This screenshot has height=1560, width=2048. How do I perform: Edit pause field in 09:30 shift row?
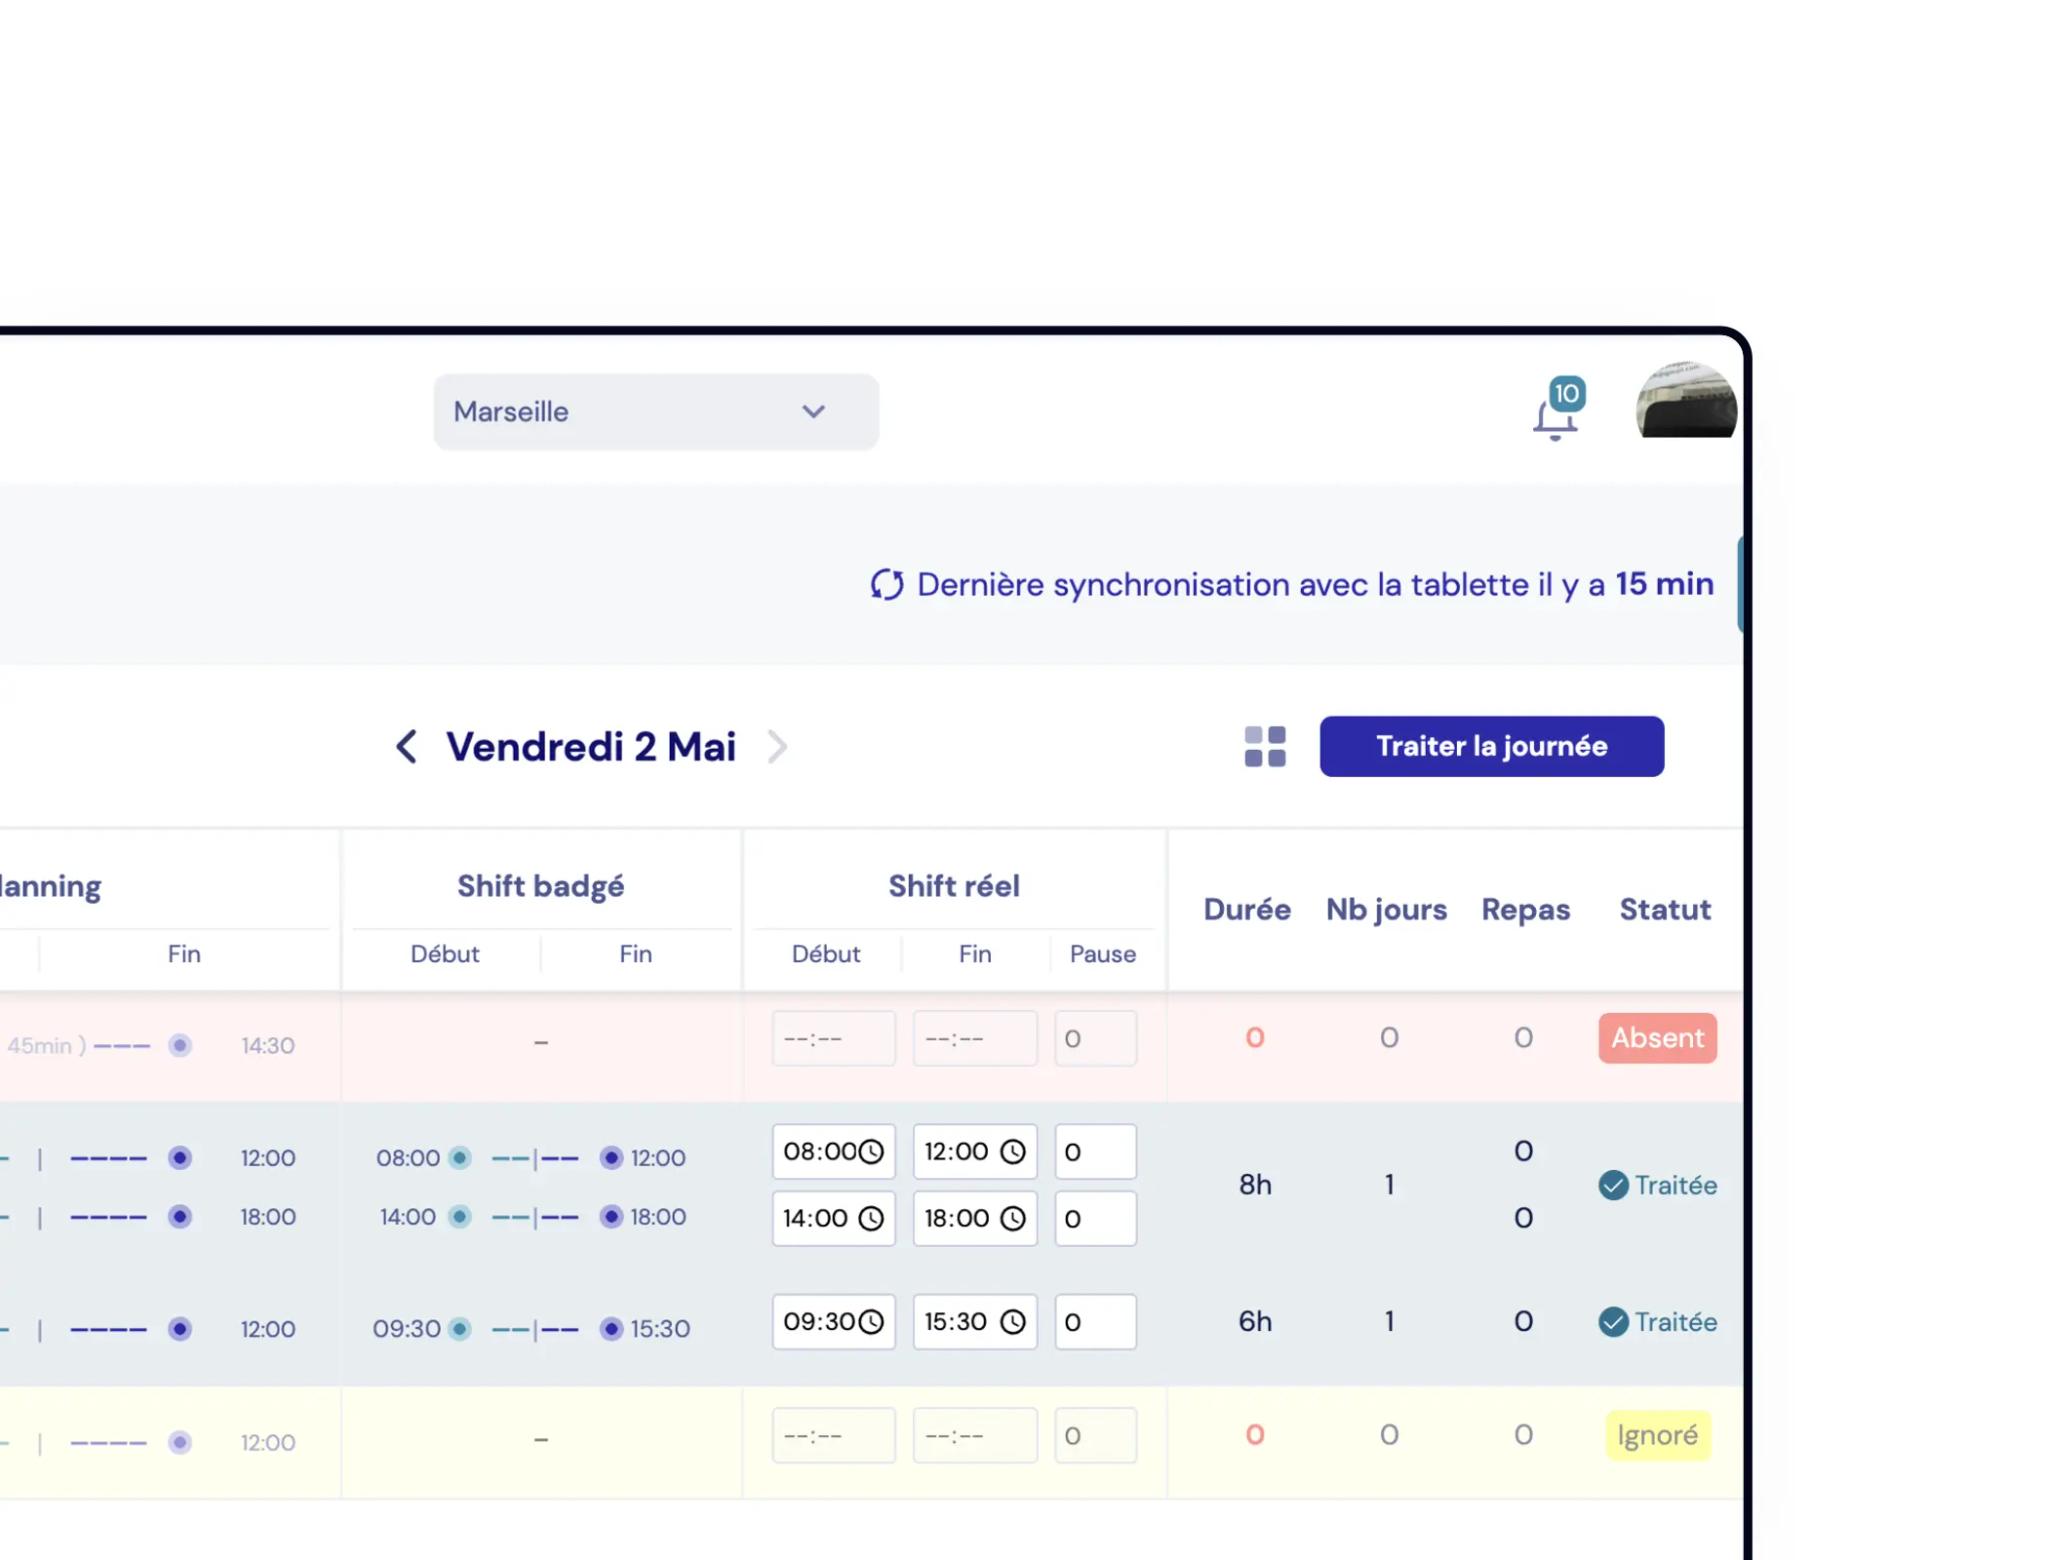click(1095, 1322)
